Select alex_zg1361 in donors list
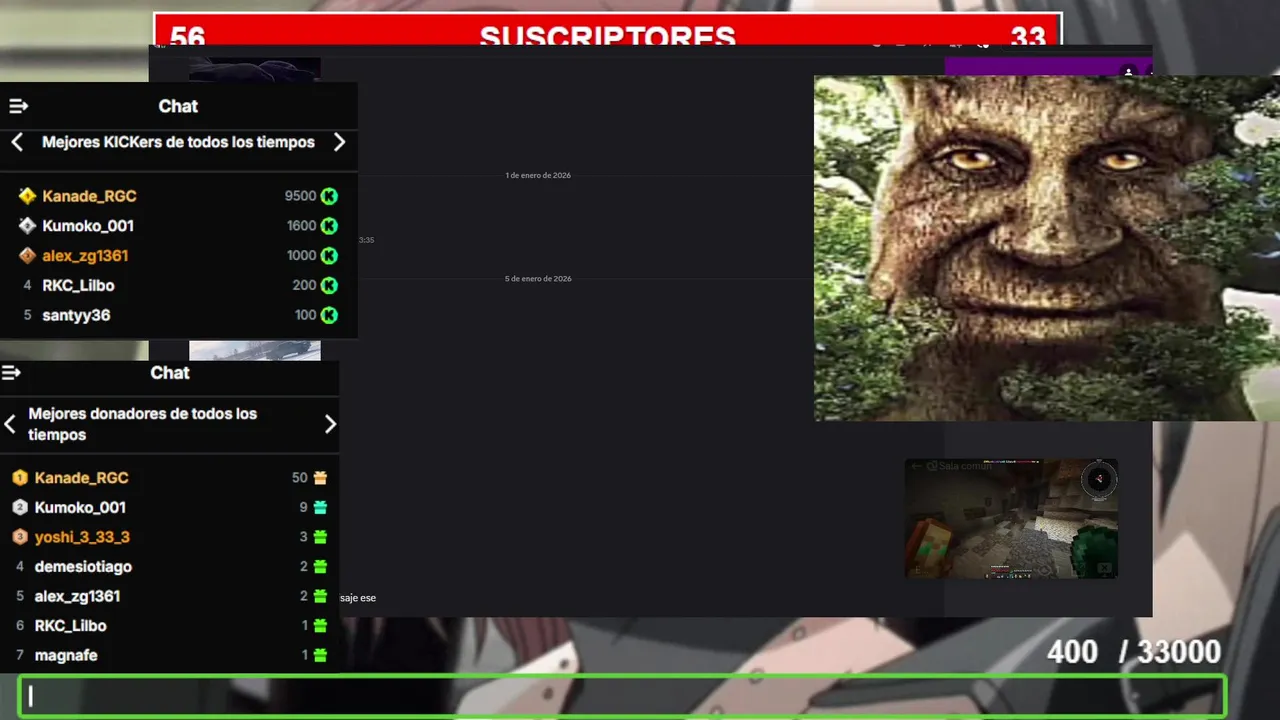This screenshot has height=720, width=1280. point(77,596)
